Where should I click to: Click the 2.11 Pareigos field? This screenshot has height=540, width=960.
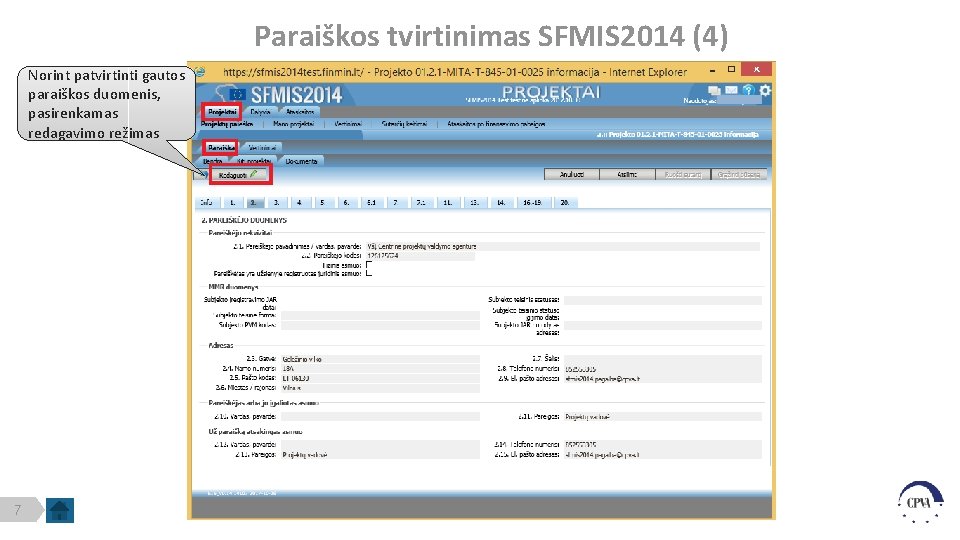(x=662, y=416)
